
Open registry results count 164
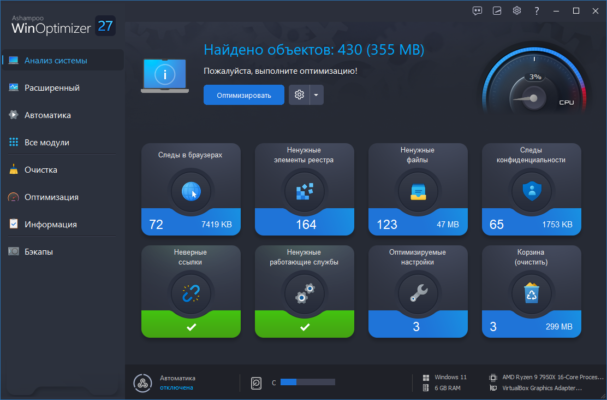click(306, 225)
